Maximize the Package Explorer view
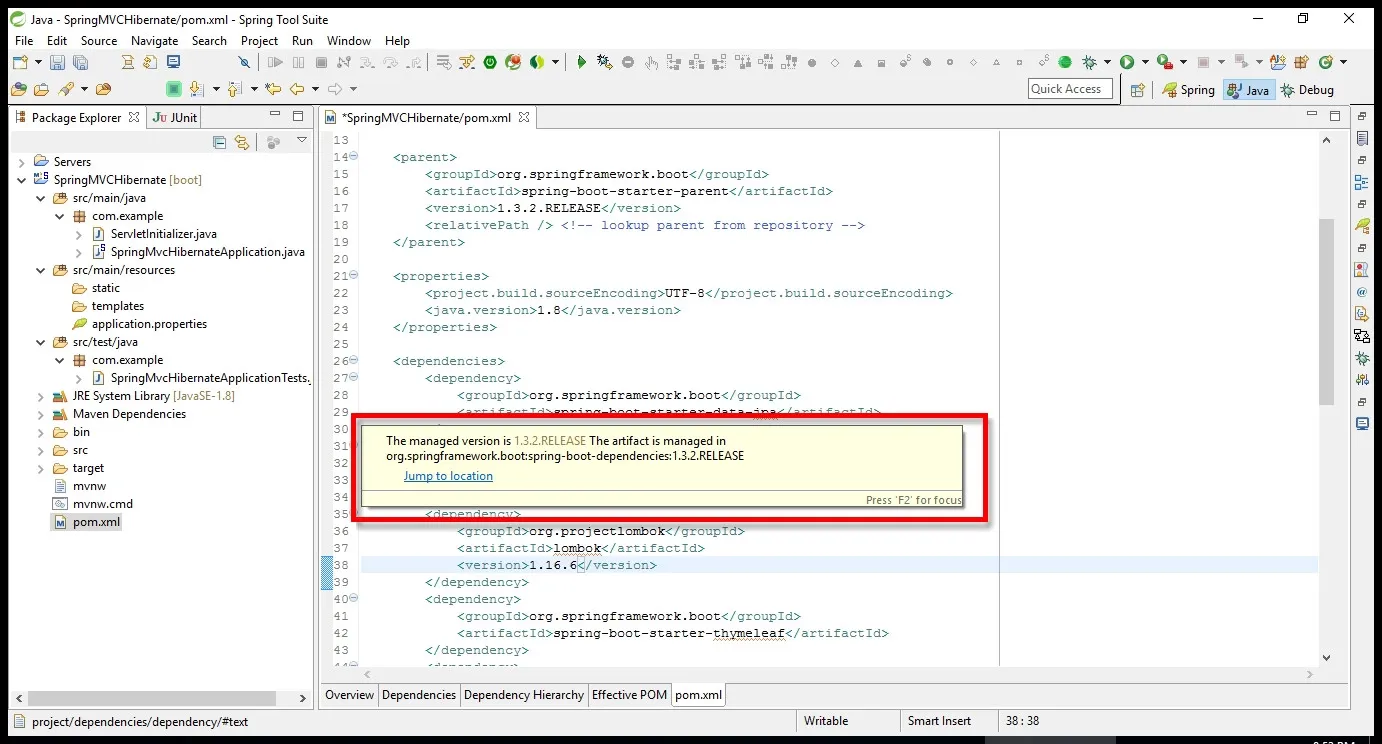 click(x=297, y=116)
